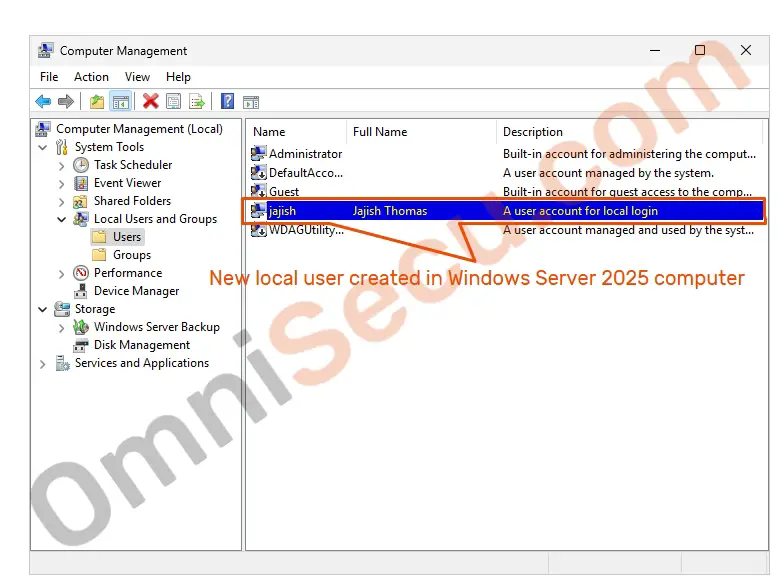This screenshot has width=778, height=584.
Task: Sort by the Description column header
Action: click(x=629, y=132)
